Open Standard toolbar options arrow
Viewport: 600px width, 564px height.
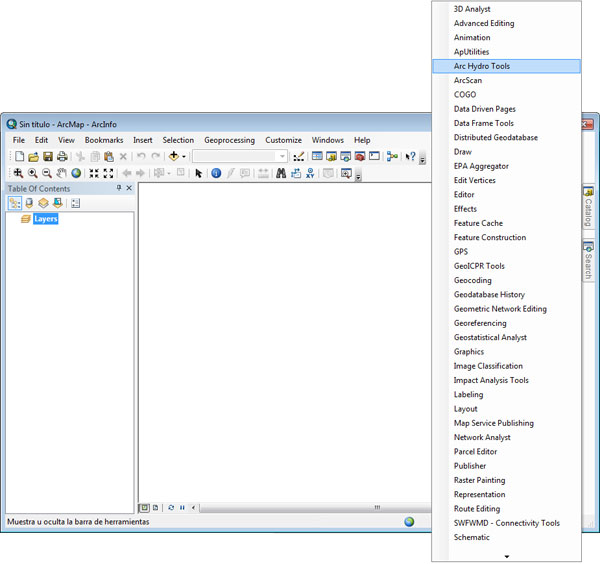pos(422,160)
